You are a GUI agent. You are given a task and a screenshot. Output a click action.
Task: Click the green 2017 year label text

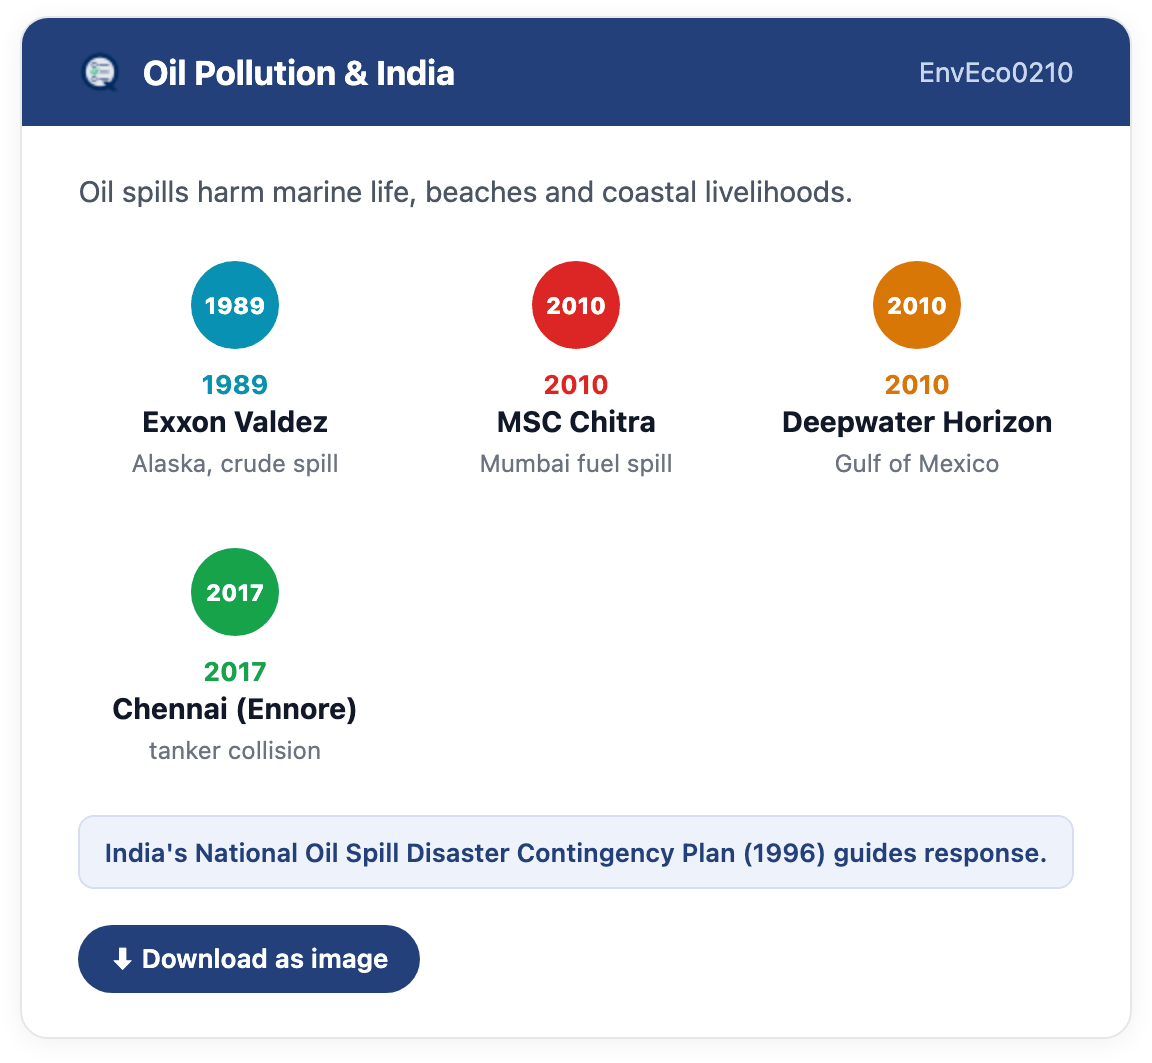(235, 671)
